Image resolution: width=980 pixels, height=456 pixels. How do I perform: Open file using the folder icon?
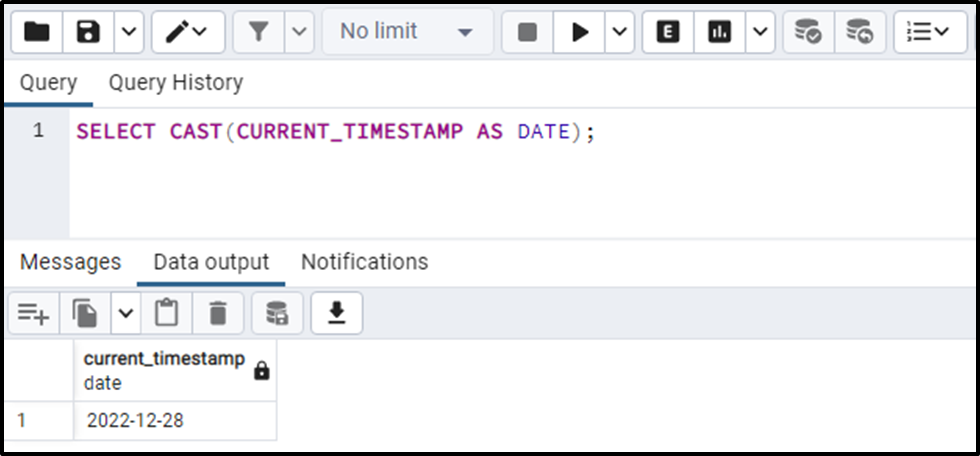[x=37, y=32]
